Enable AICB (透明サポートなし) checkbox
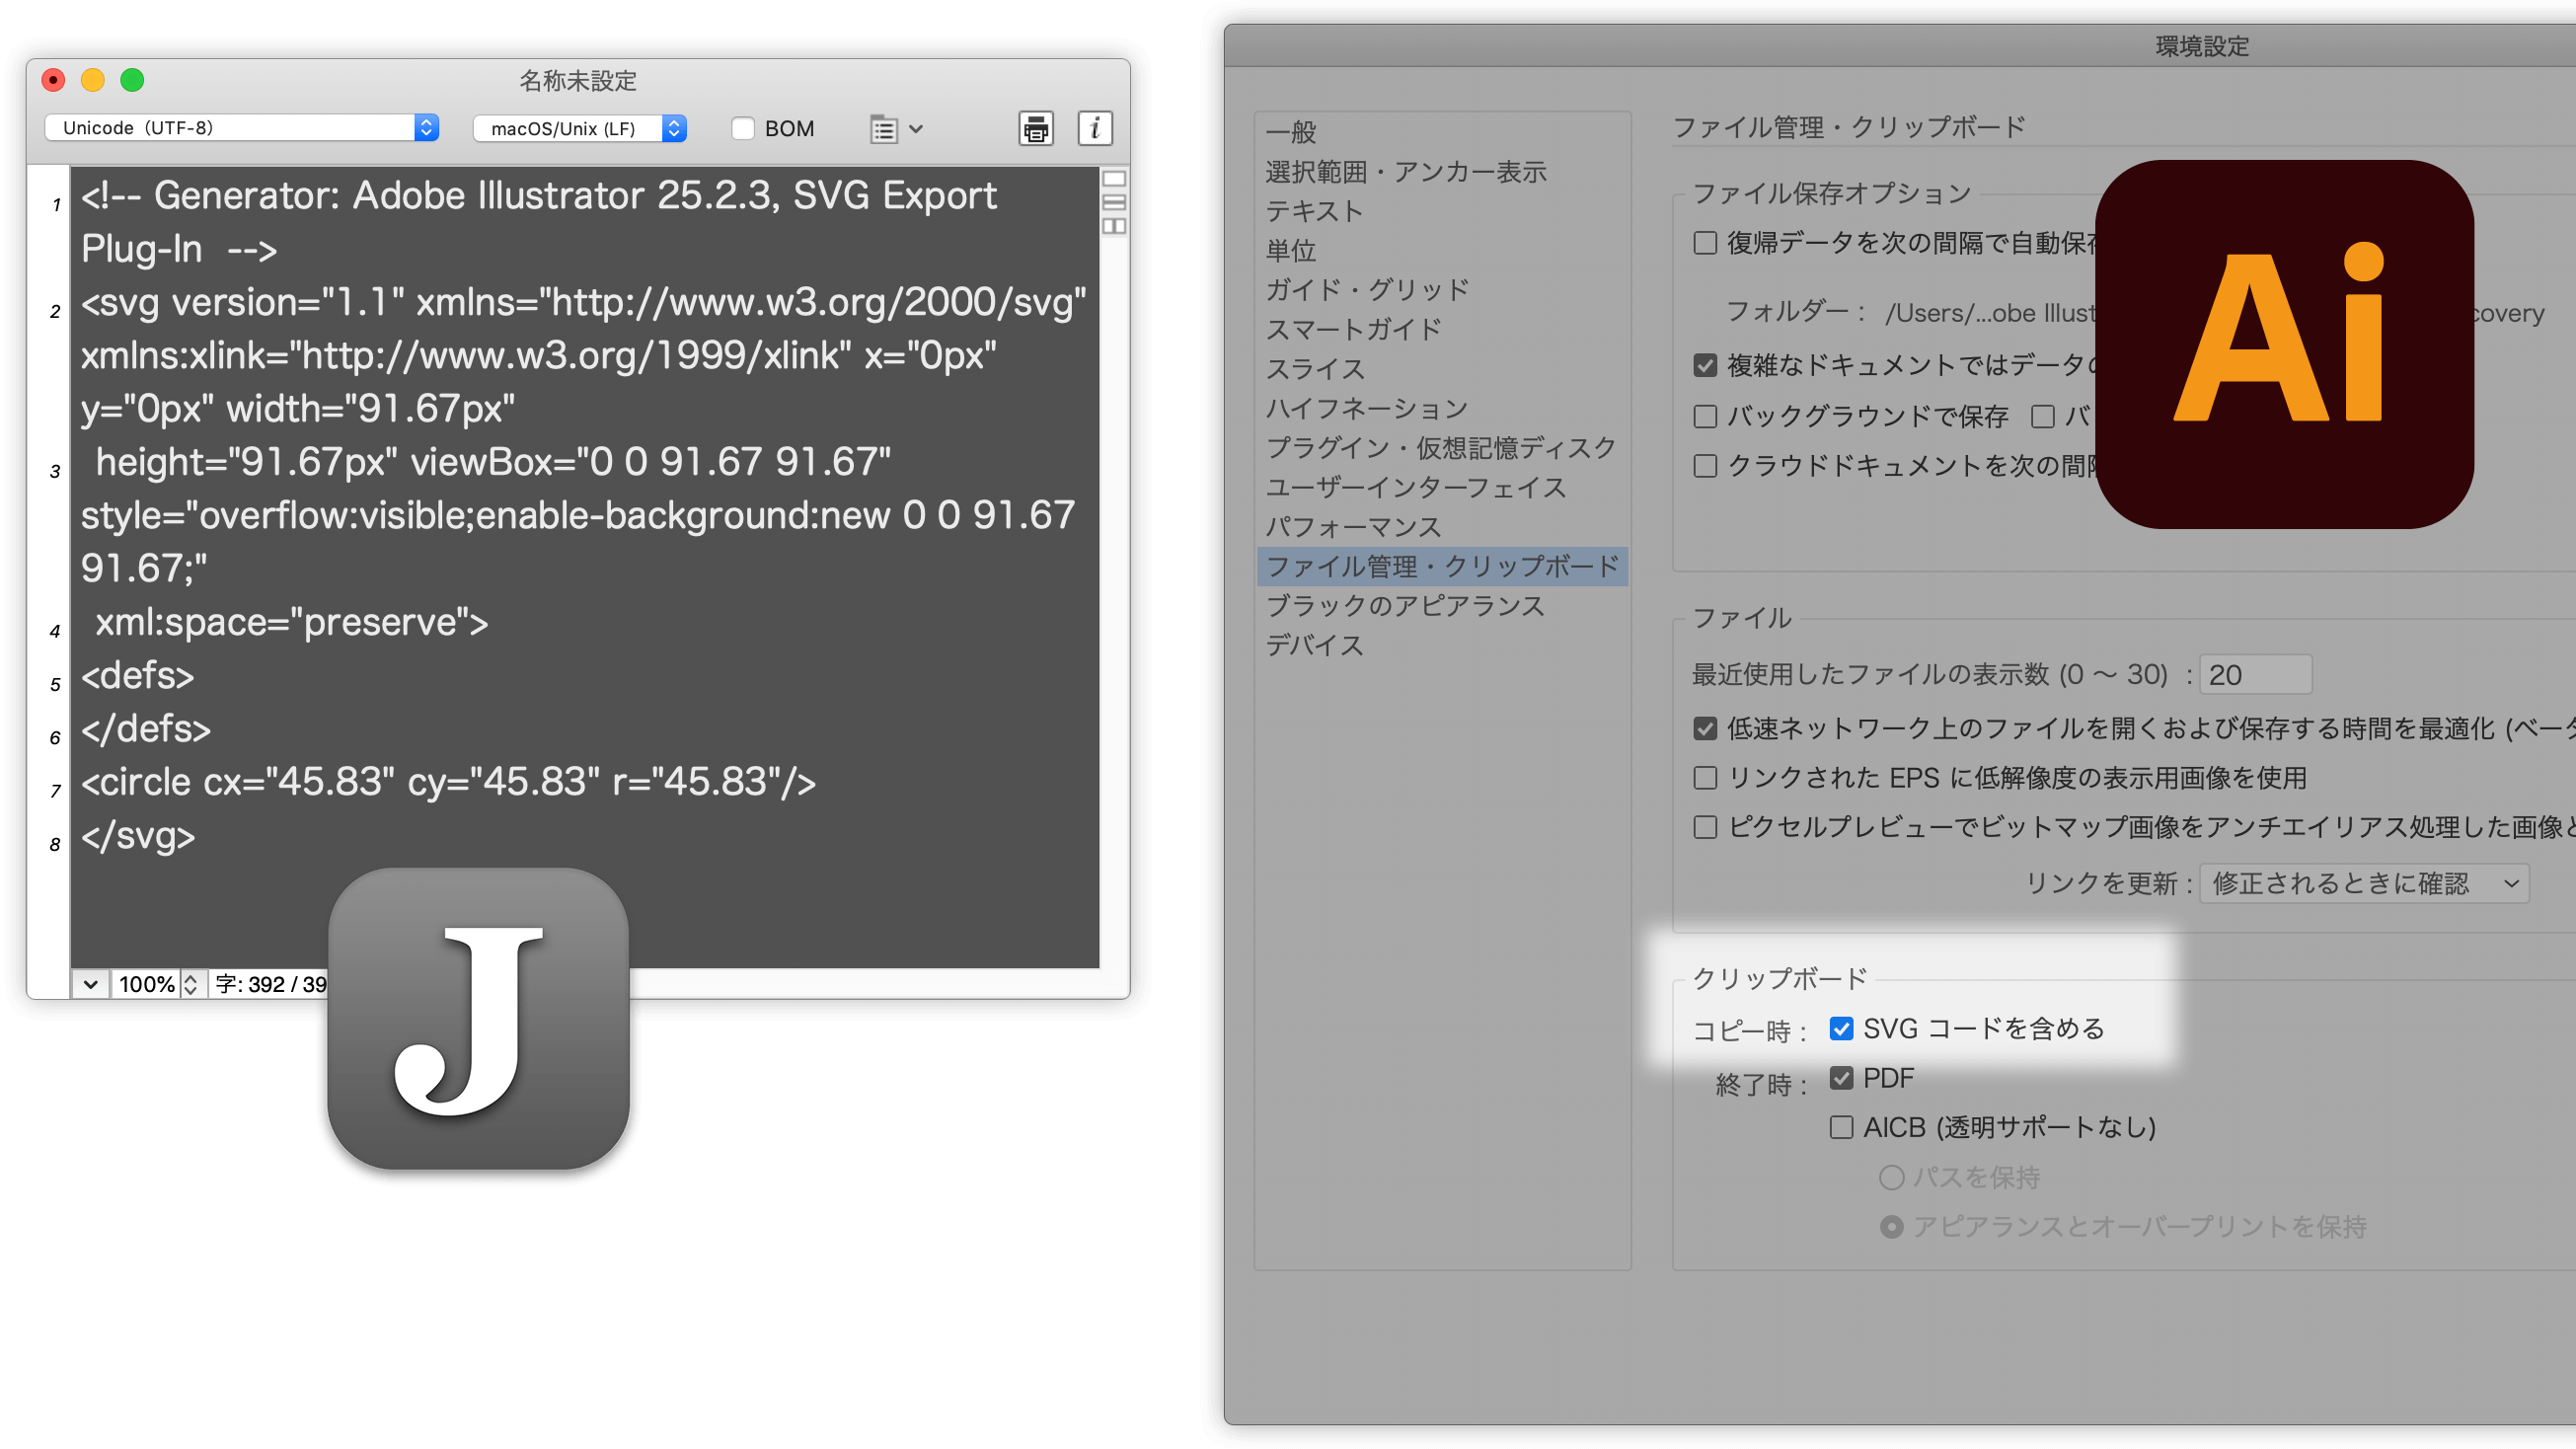The width and height of the screenshot is (2576, 1449). pyautogui.click(x=1841, y=1127)
